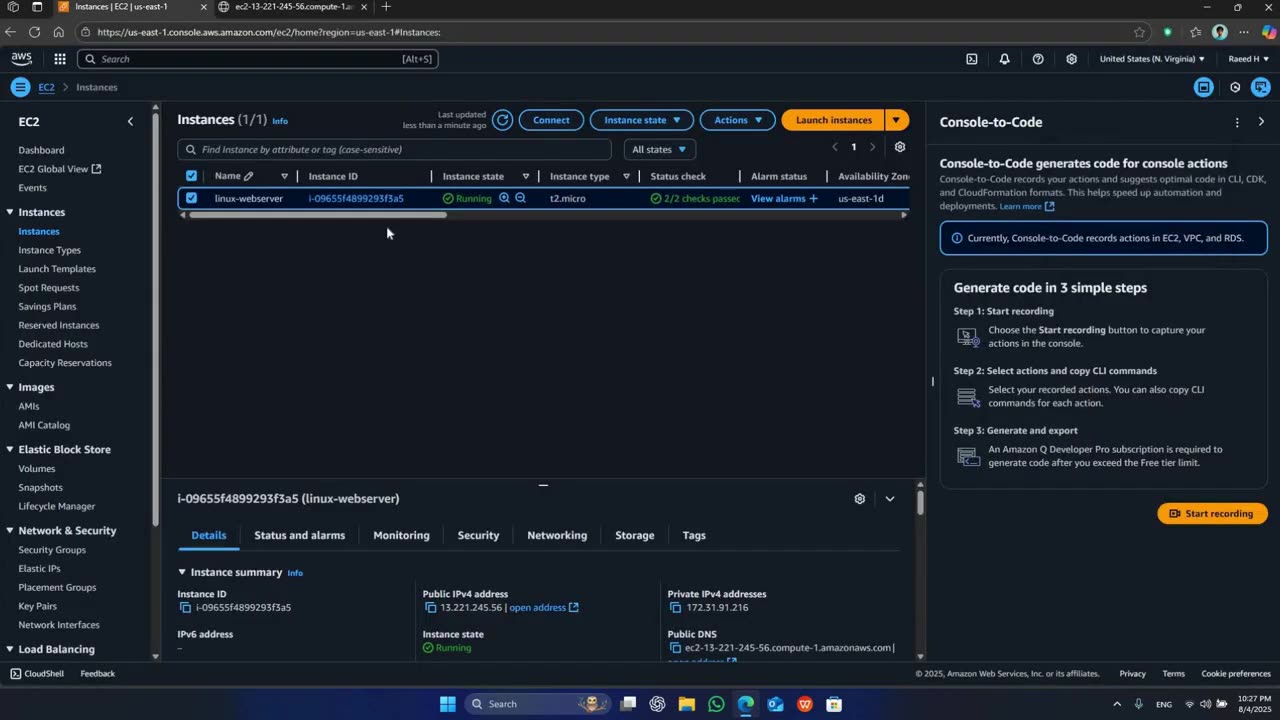Screen dimensions: 1280x720
Task: Focus the Find Instance filter field
Action: 394,150
